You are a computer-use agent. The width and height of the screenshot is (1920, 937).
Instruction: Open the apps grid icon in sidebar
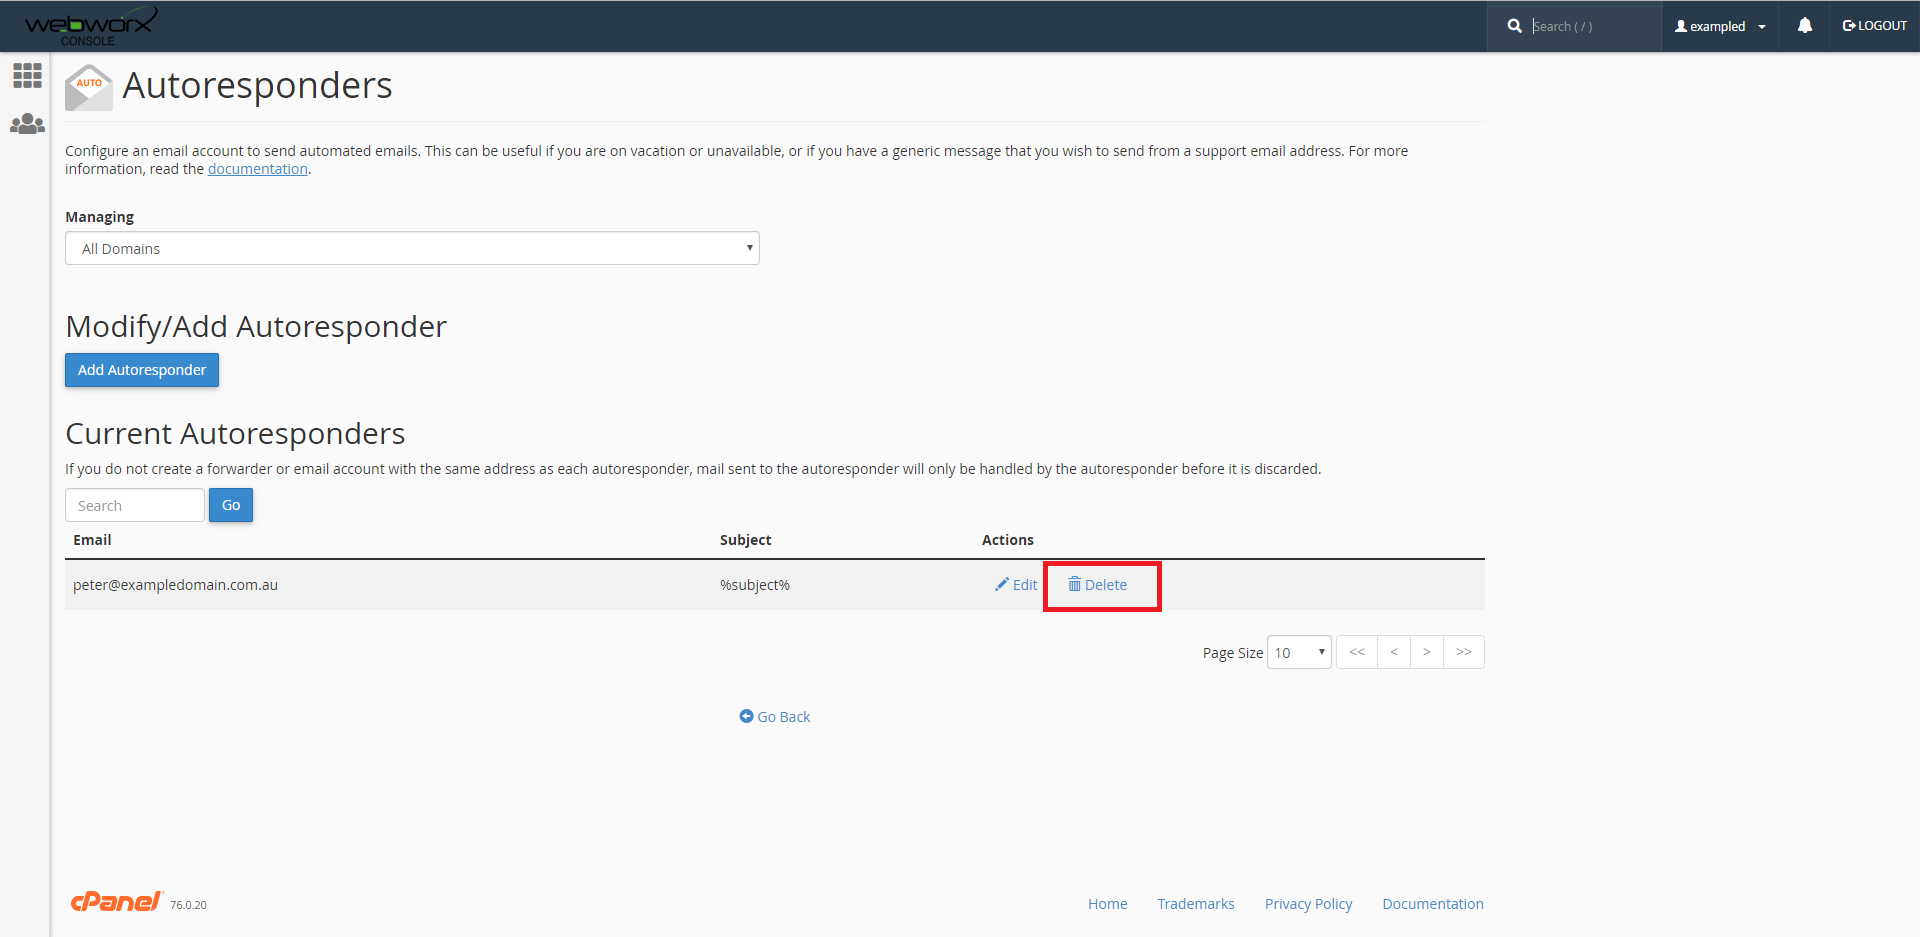pyautogui.click(x=27, y=76)
